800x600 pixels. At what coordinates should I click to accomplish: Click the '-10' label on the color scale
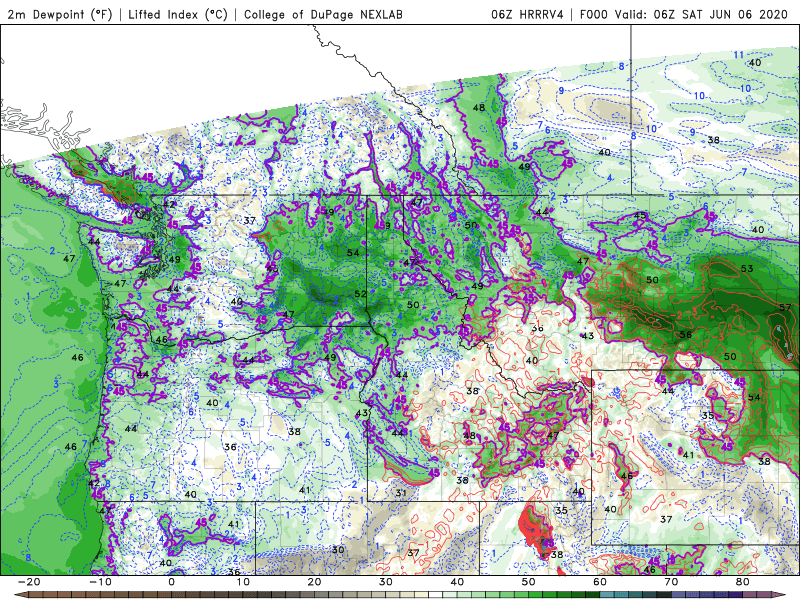(100, 582)
